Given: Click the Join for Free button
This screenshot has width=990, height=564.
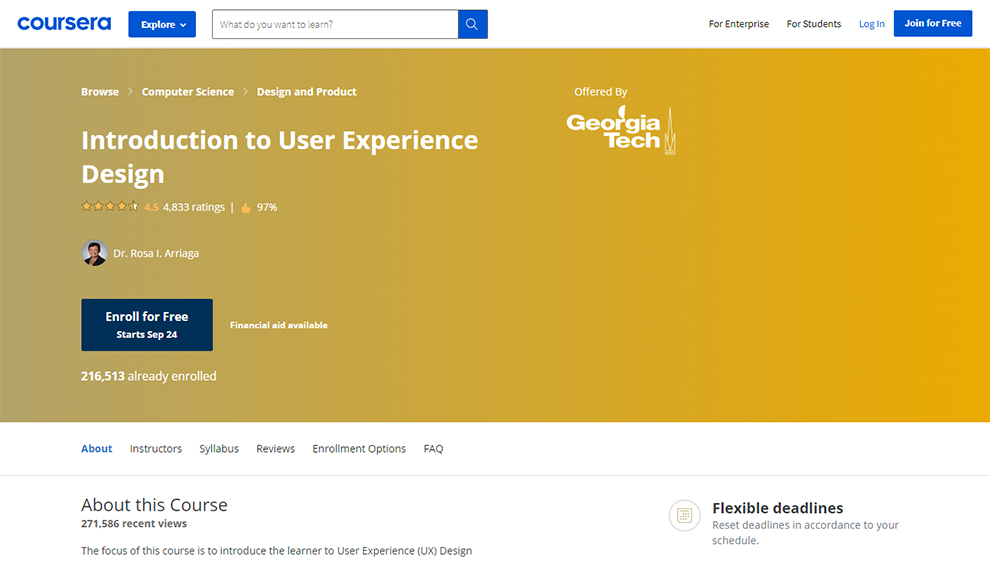Looking at the screenshot, I should [933, 23].
